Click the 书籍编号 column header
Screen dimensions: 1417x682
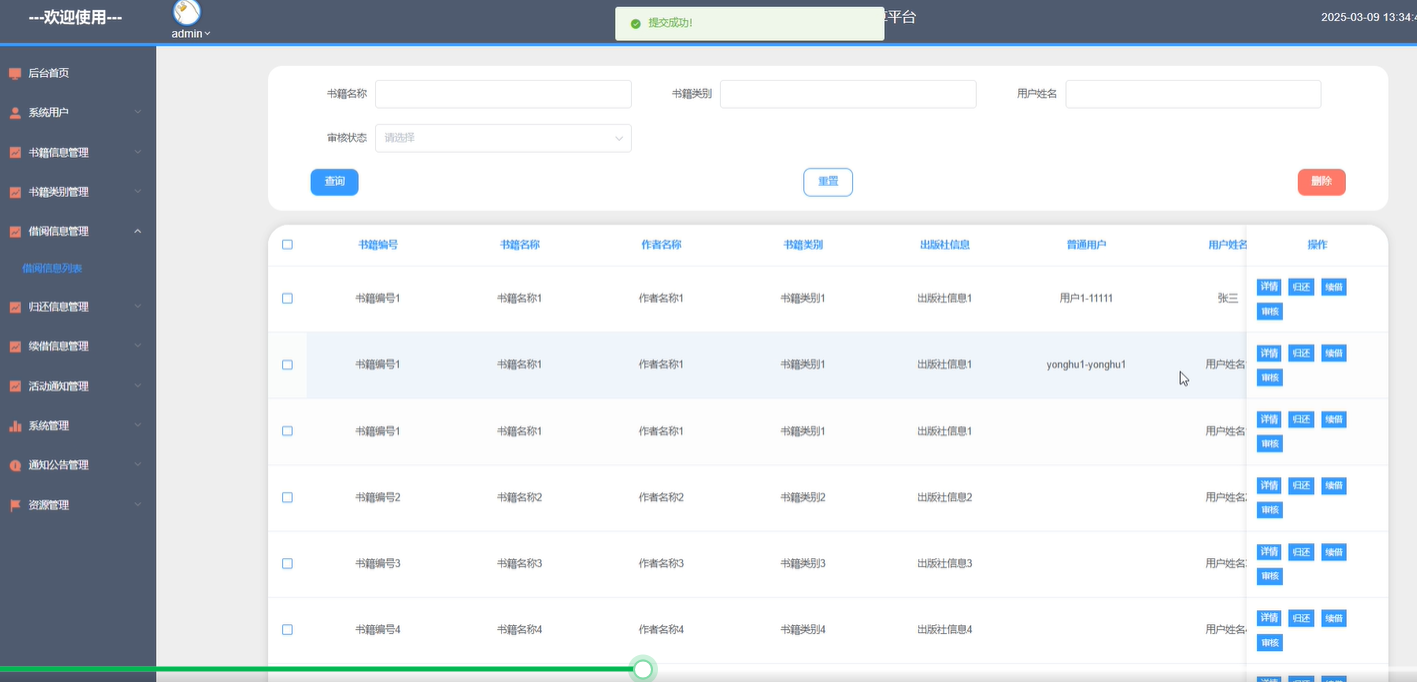(378, 245)
